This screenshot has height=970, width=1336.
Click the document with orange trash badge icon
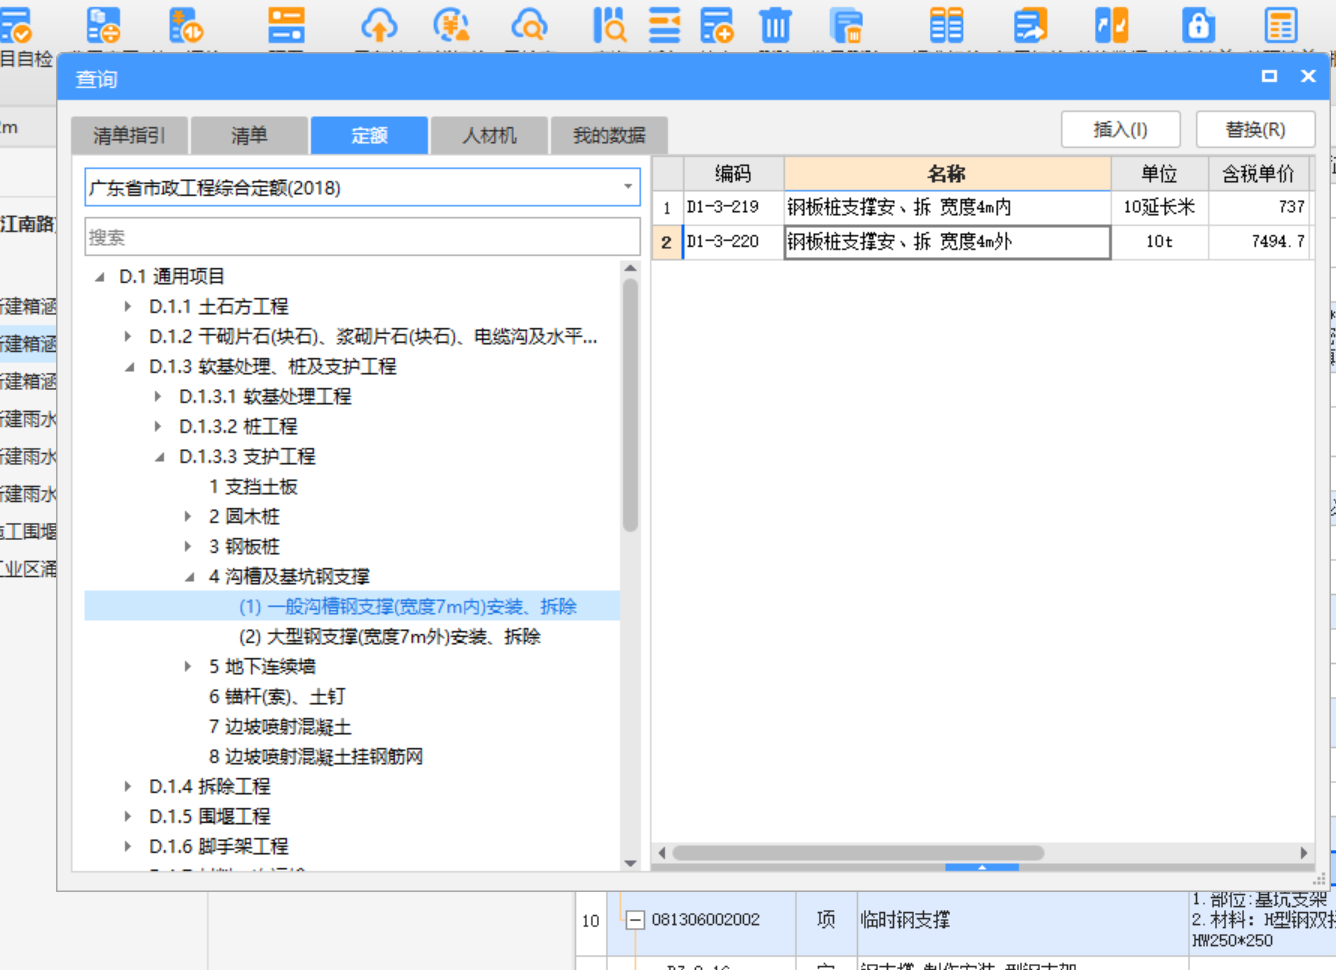tap(846, 26)
